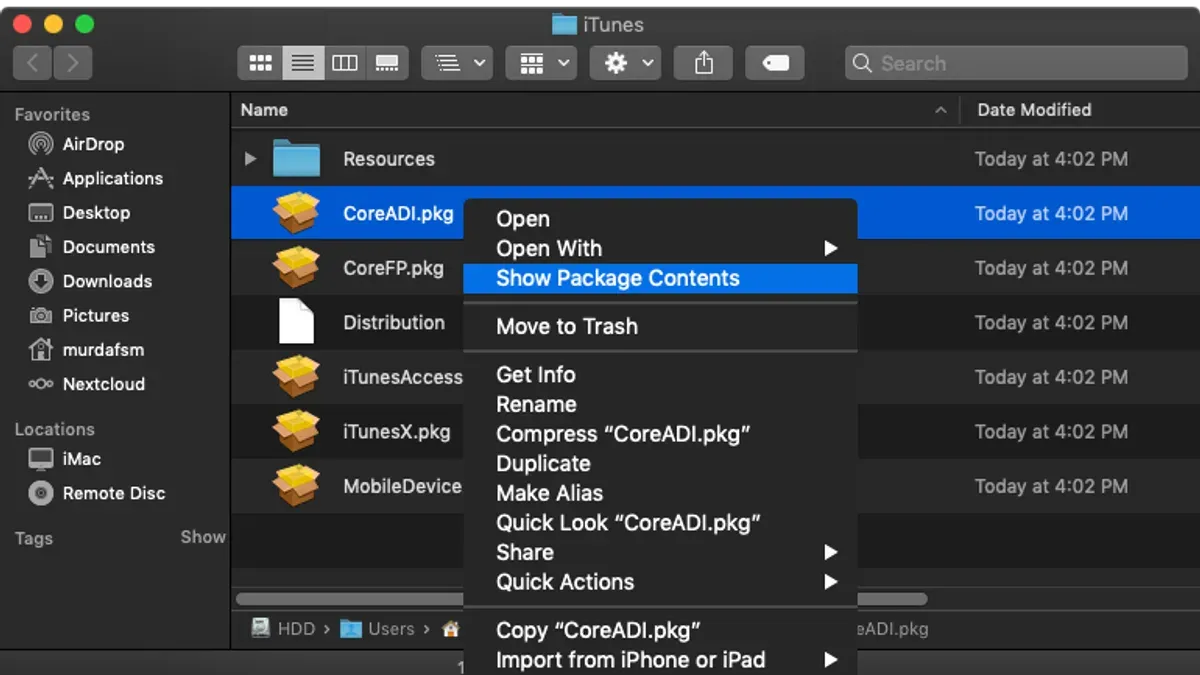Screen dimensions: 1200x675
Task: Click into the Search field
Action: 1015,63
